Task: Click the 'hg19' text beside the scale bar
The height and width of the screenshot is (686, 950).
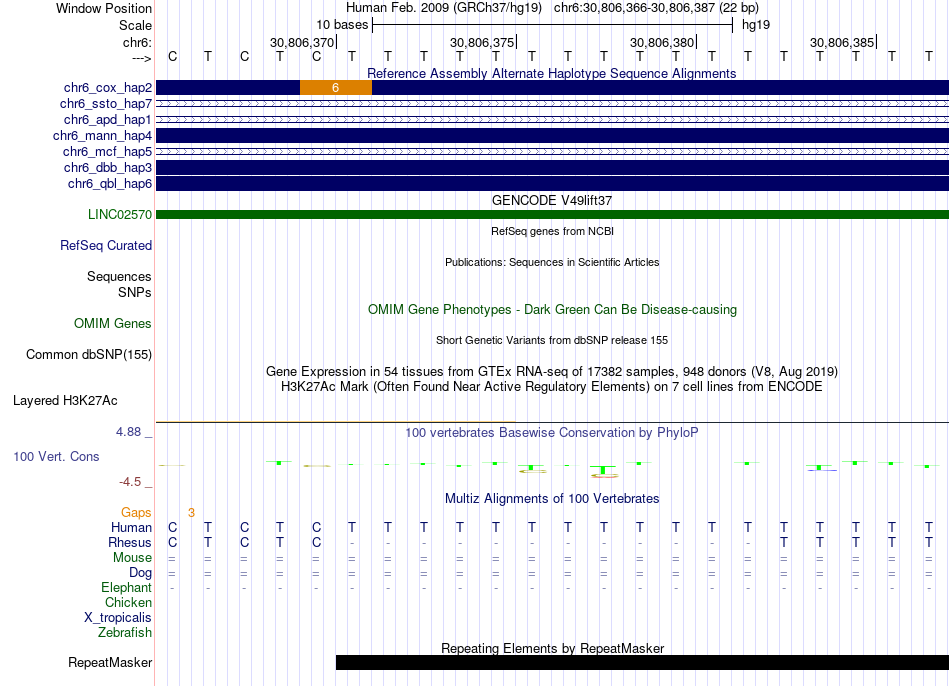Action: (756, 25)
